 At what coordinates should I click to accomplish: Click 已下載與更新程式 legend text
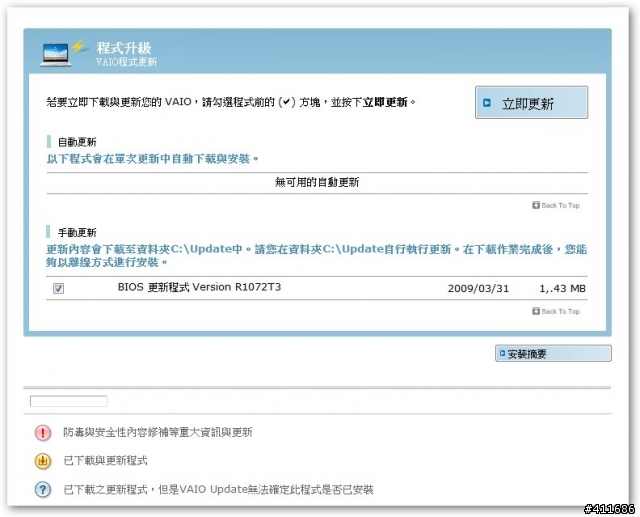click(105, 461)
